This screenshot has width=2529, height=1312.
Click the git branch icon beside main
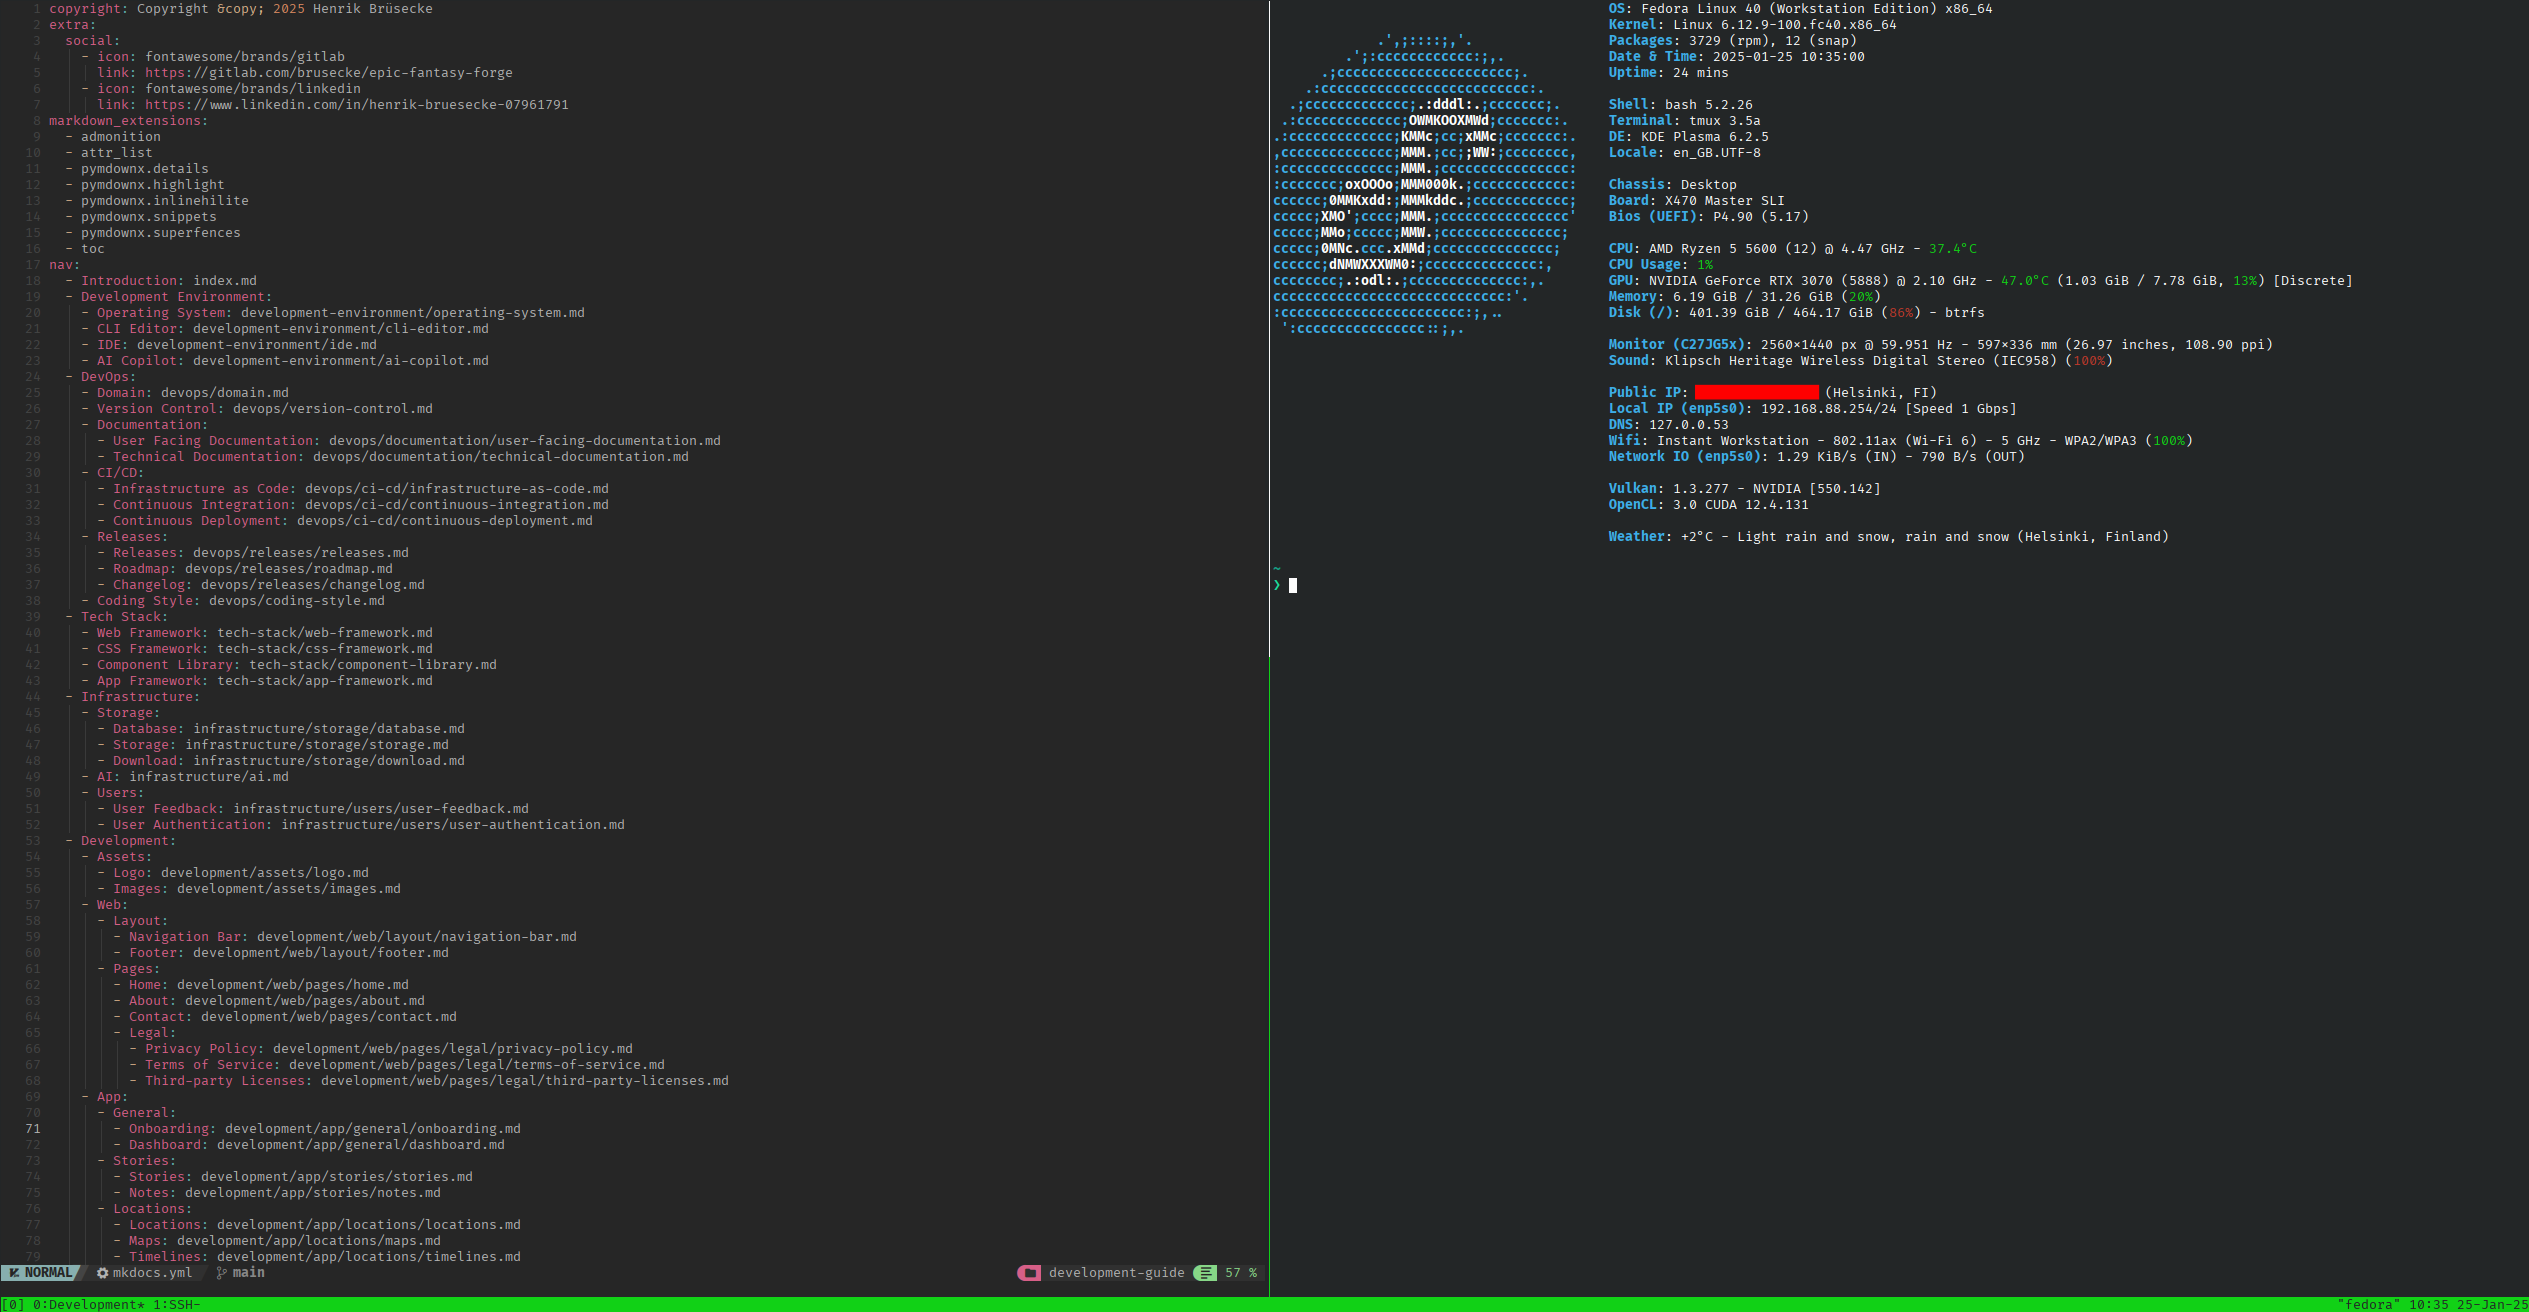pyautogui.click(x=221, y=1273)
